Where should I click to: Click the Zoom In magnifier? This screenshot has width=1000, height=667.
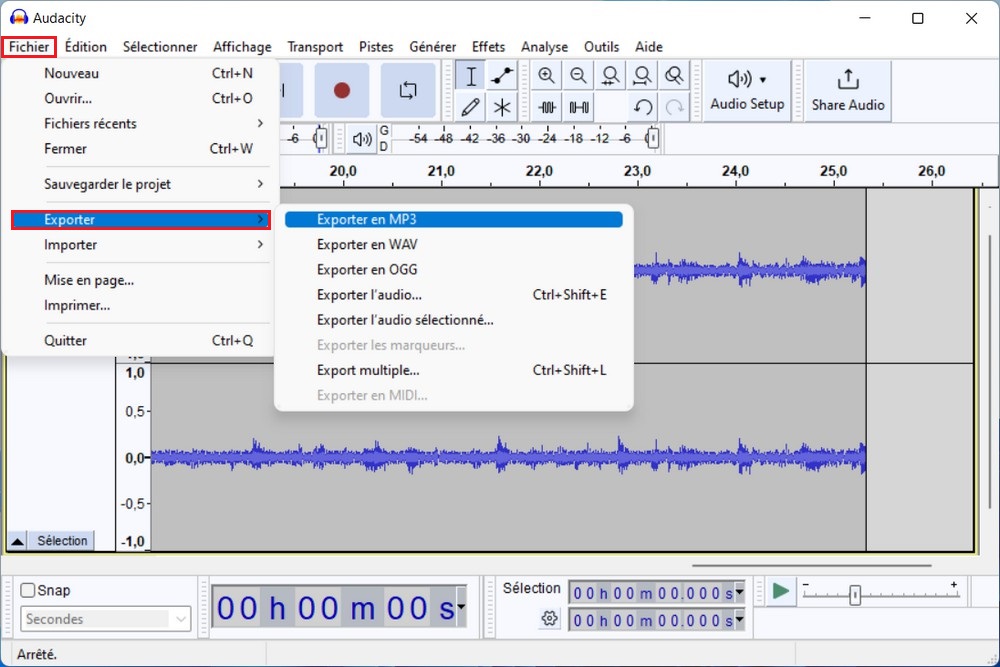coord(547,76)
